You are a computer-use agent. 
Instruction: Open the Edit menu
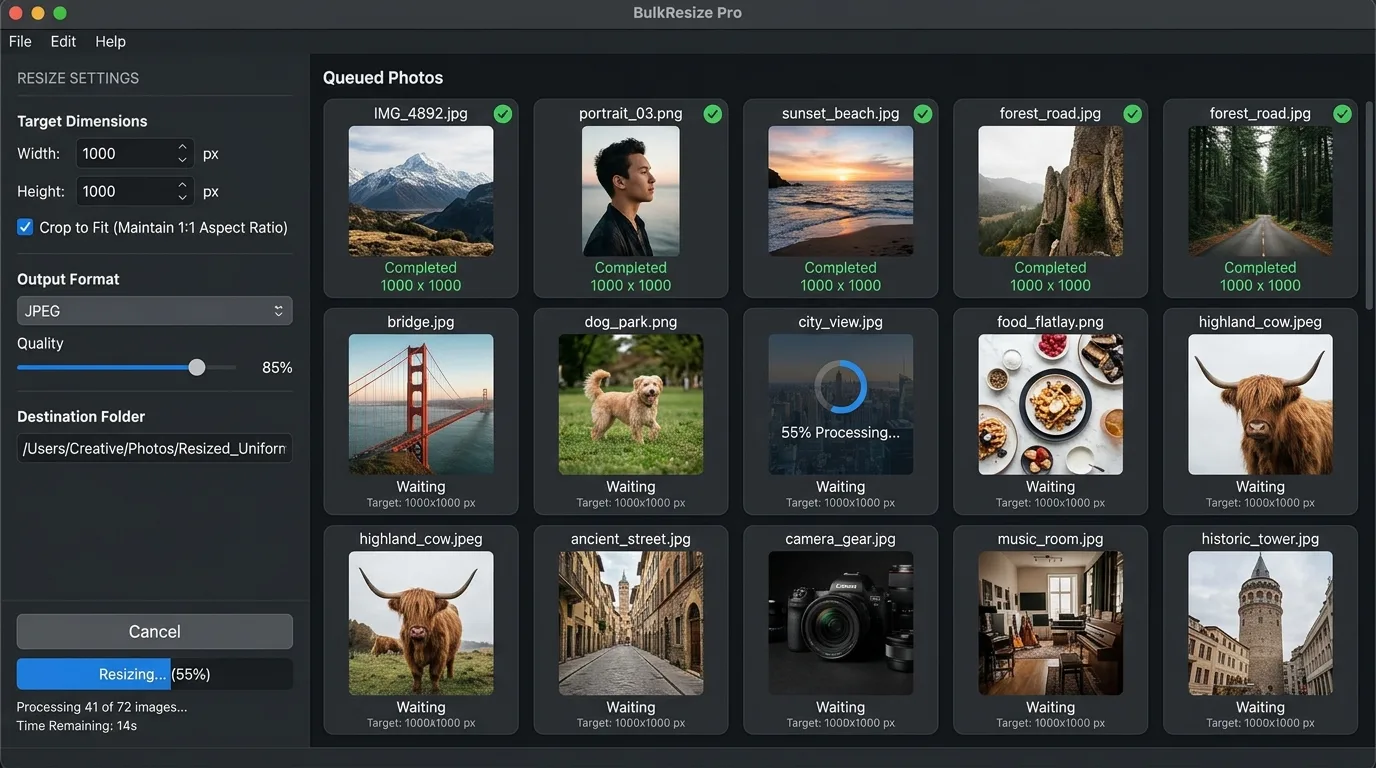pos(63,41)
